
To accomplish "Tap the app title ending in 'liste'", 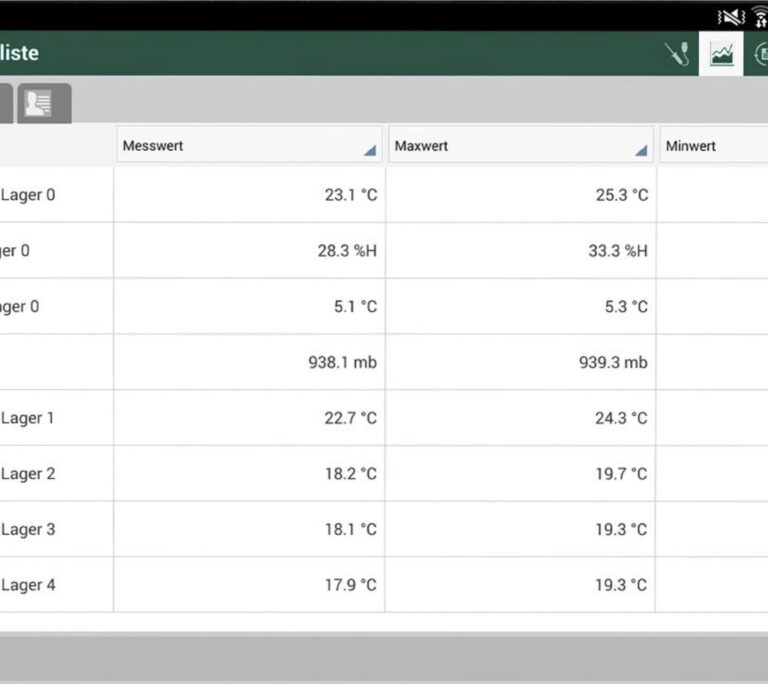I will point(20,53).
